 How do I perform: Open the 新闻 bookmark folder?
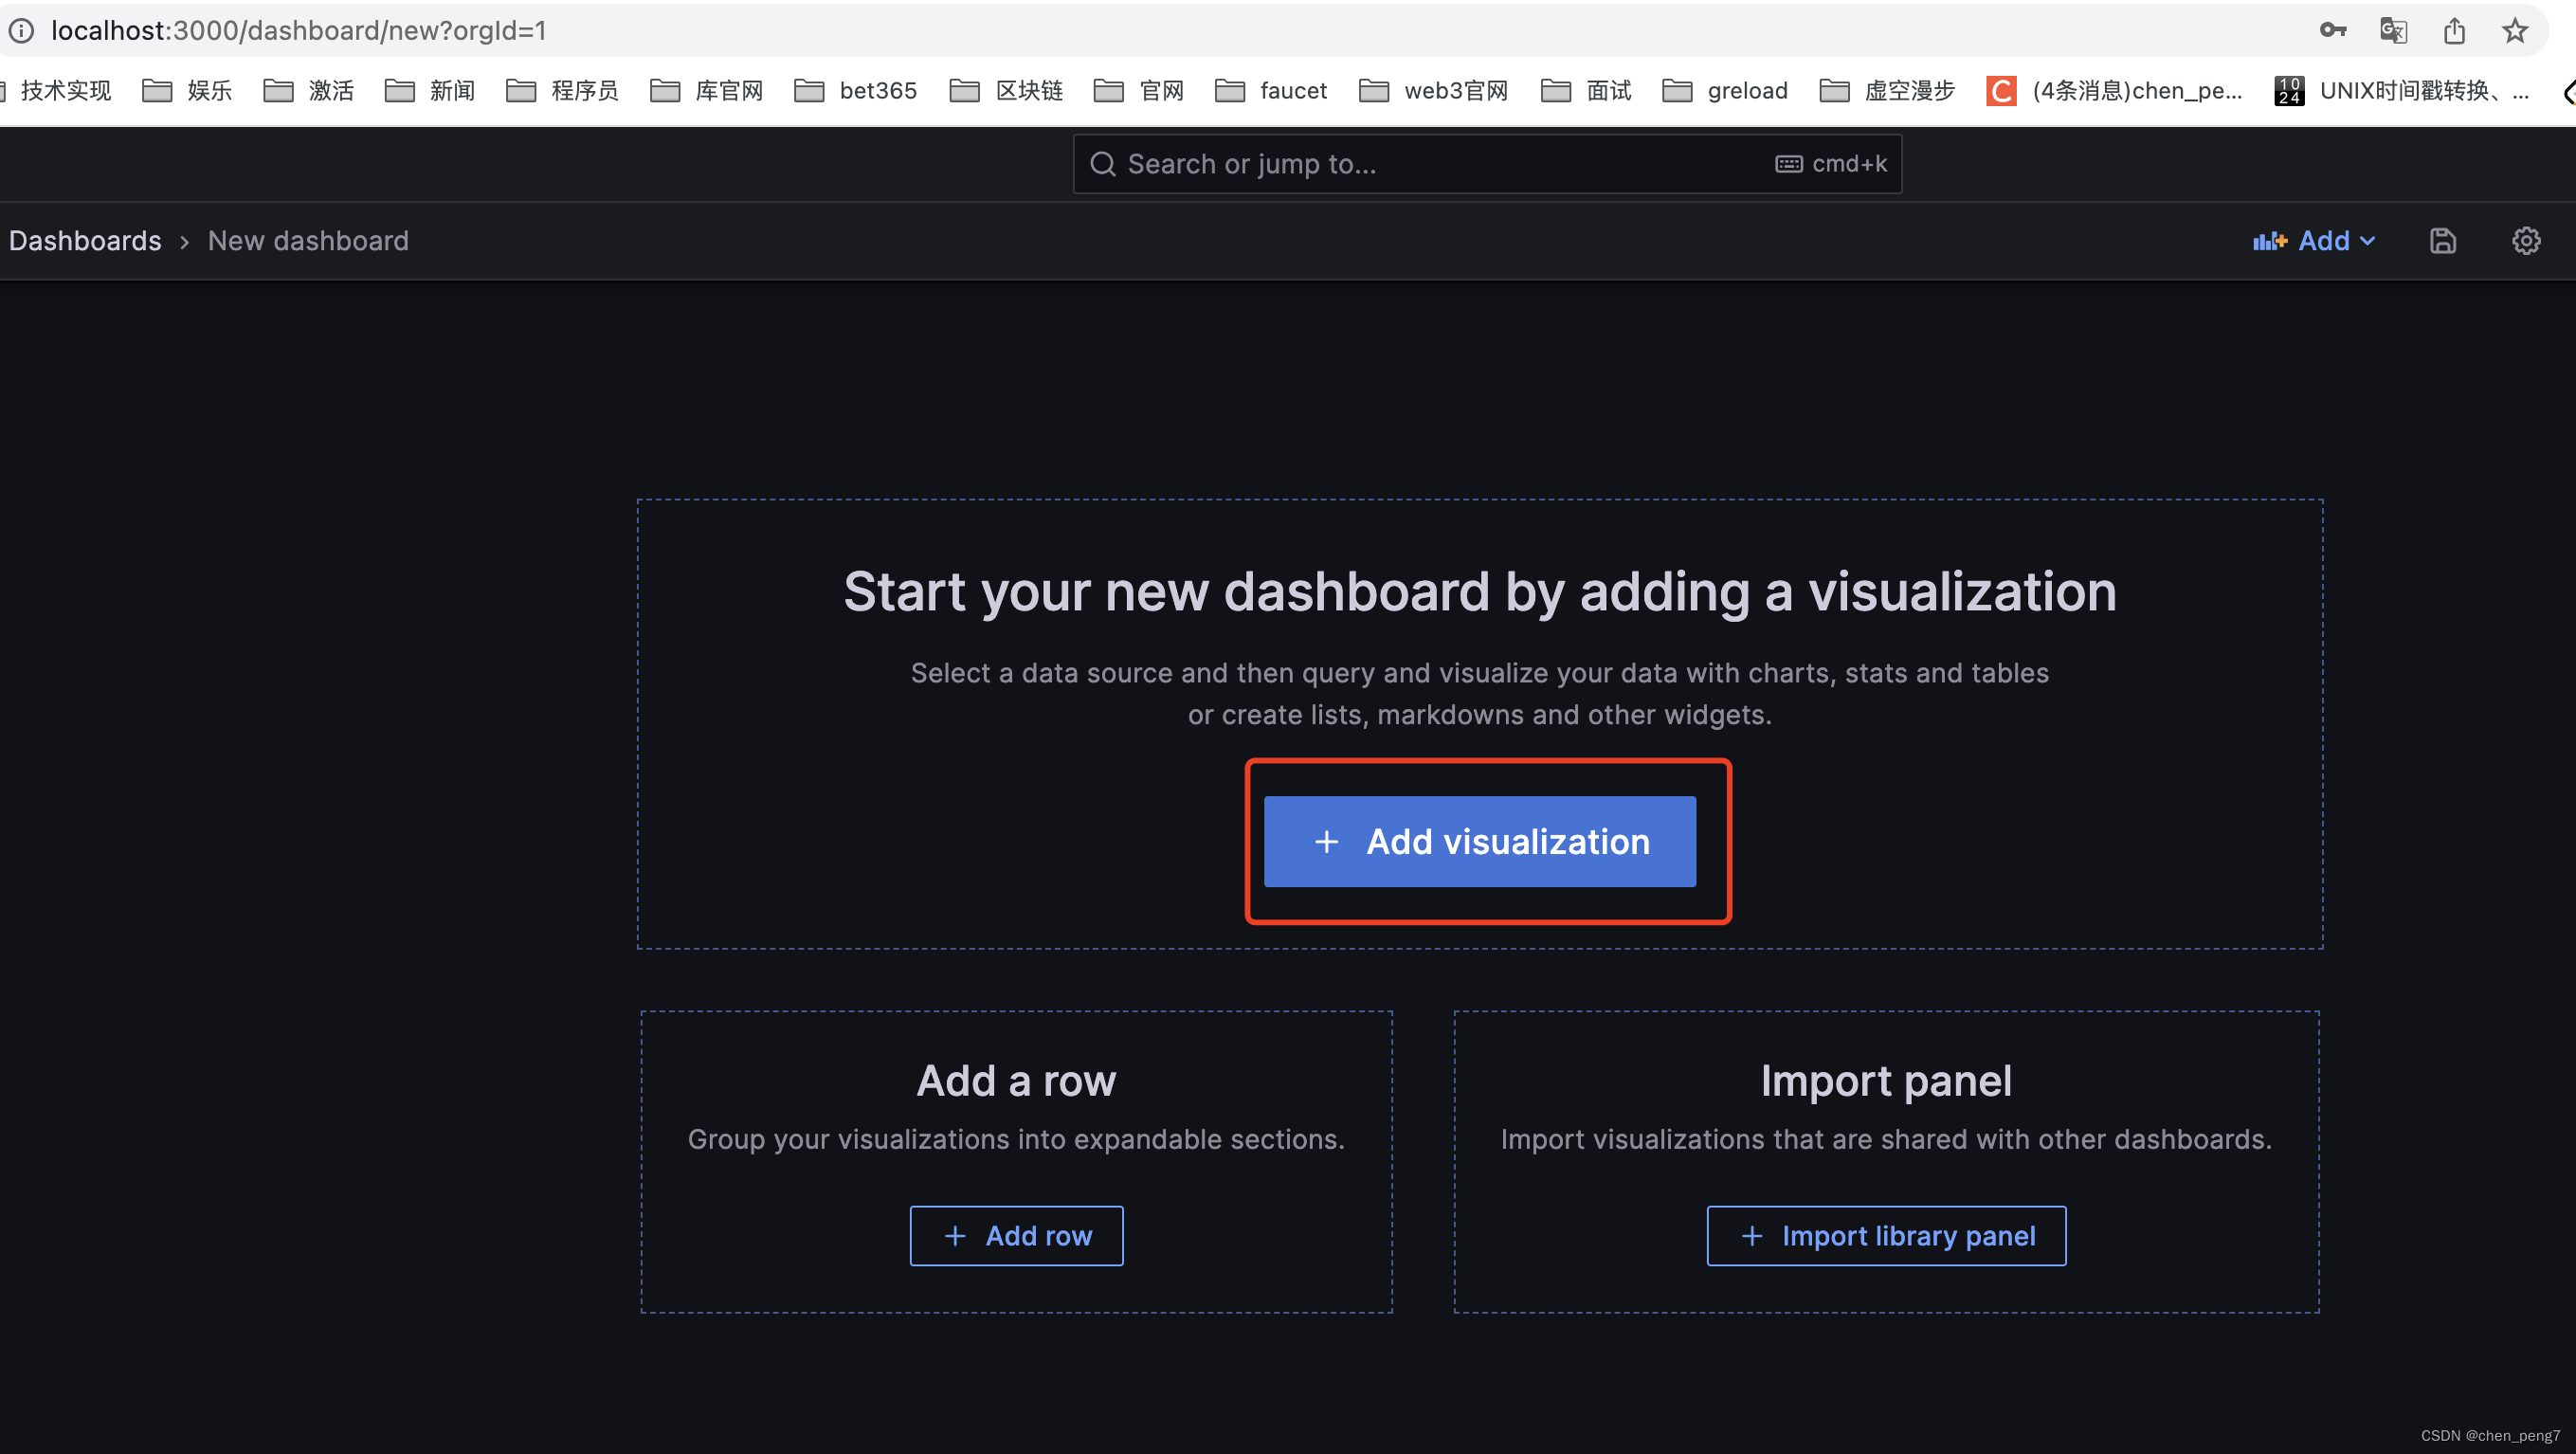pos(430,90)
